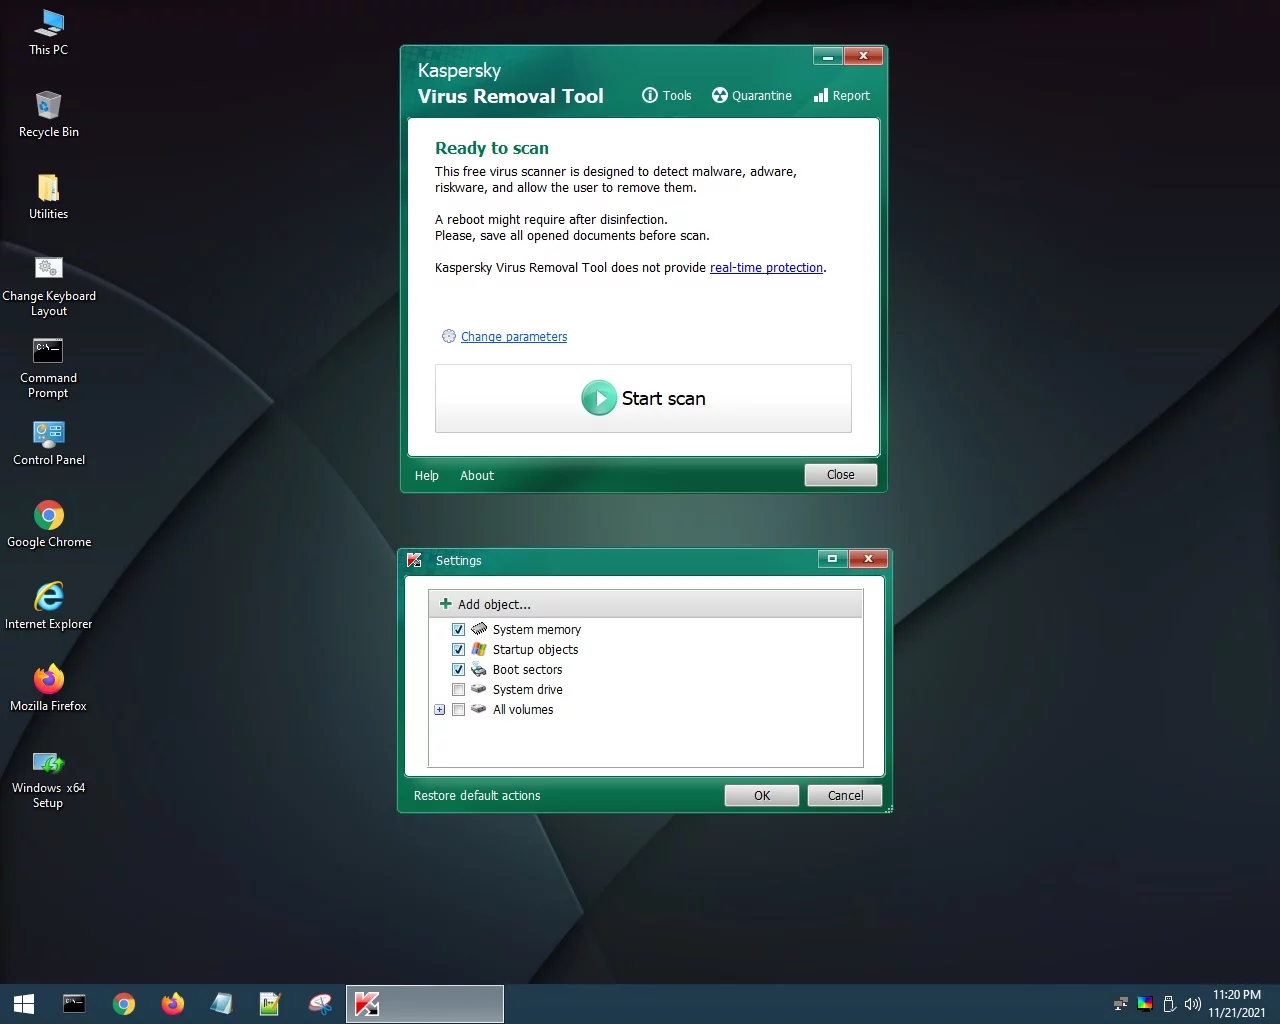Open Help in Kaspersky window

pyautogui.click(x=427, y=476)
